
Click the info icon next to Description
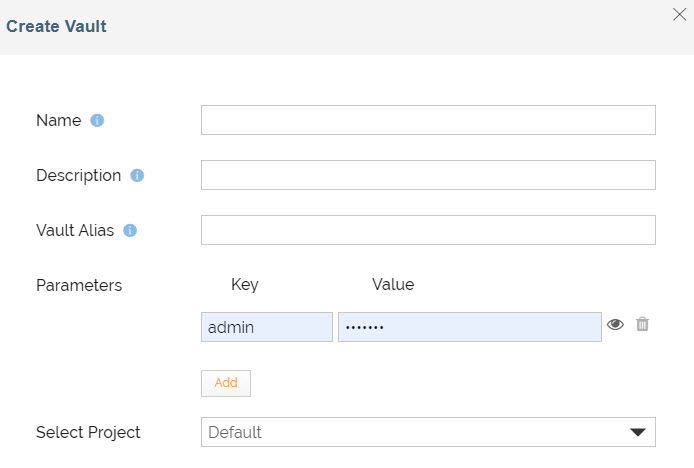(x=137, y=176)
